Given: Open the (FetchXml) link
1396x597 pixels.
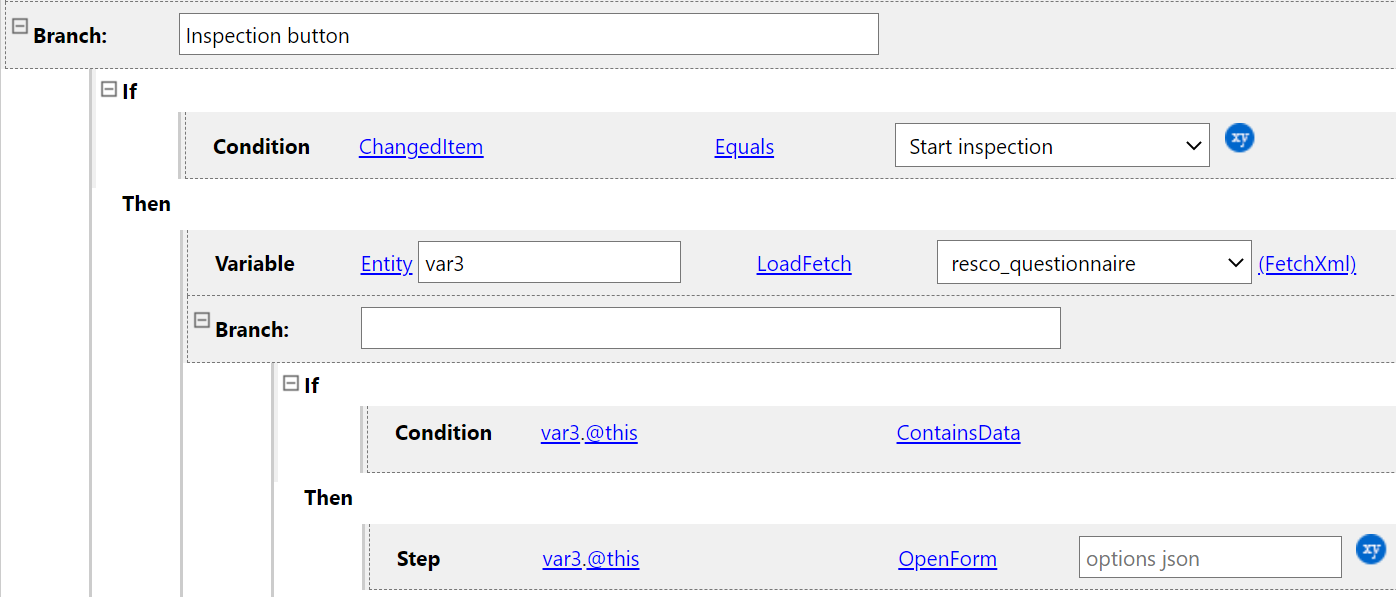Looking at the screenshot, I should click(1307, 264).
